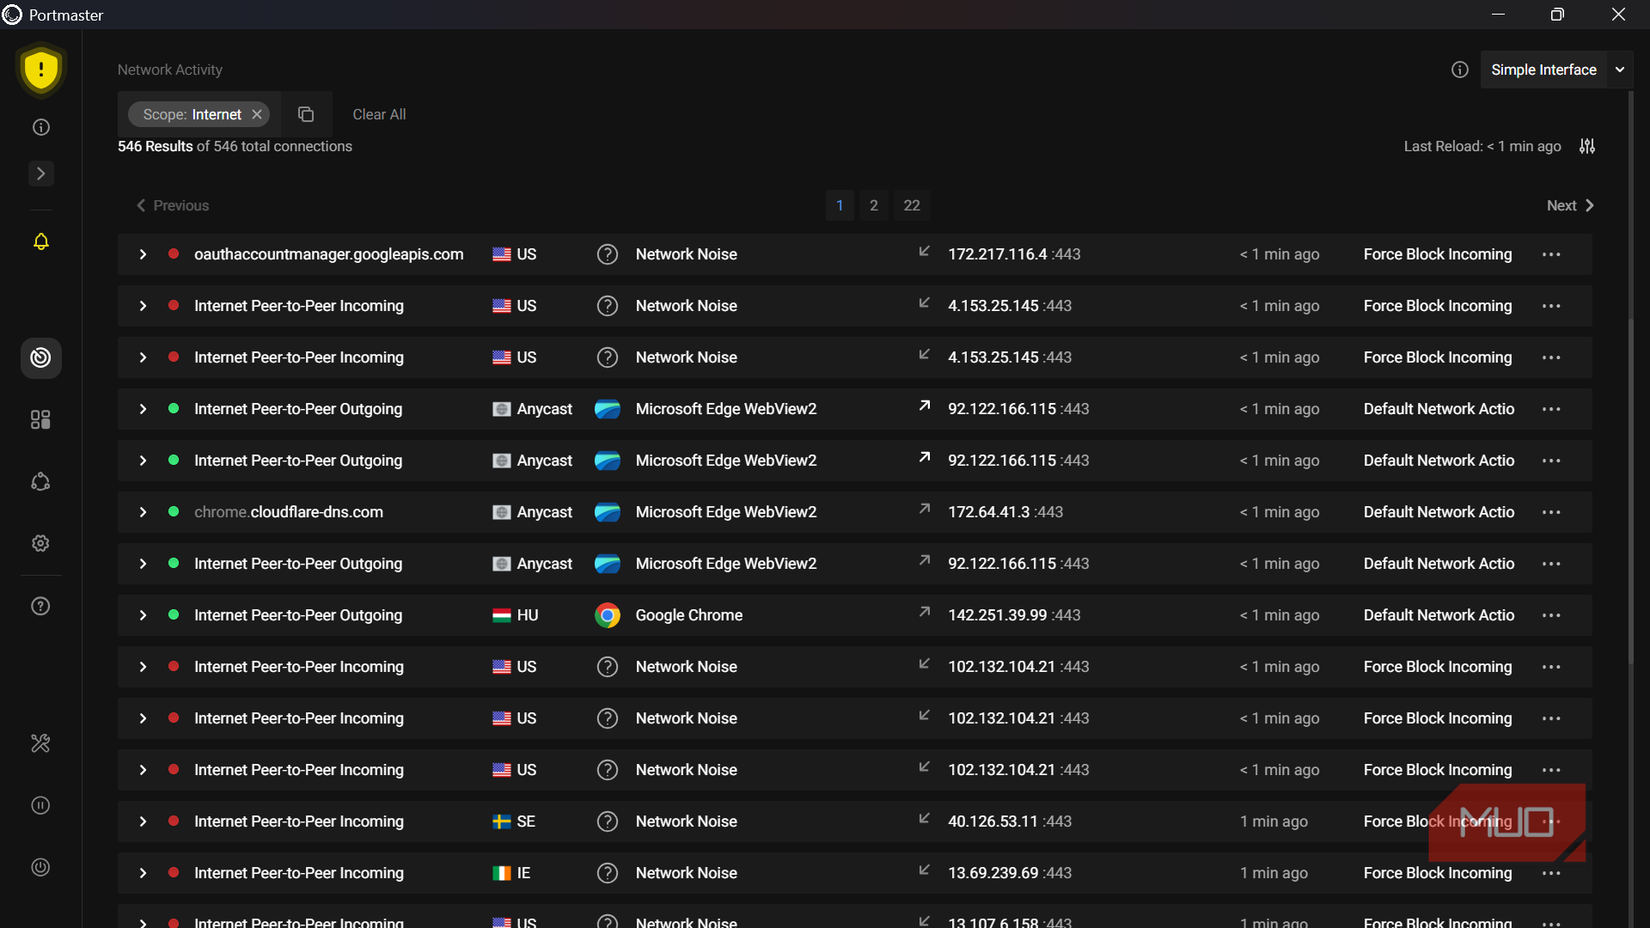Click the power icon in the sidebar

point(41,867)
